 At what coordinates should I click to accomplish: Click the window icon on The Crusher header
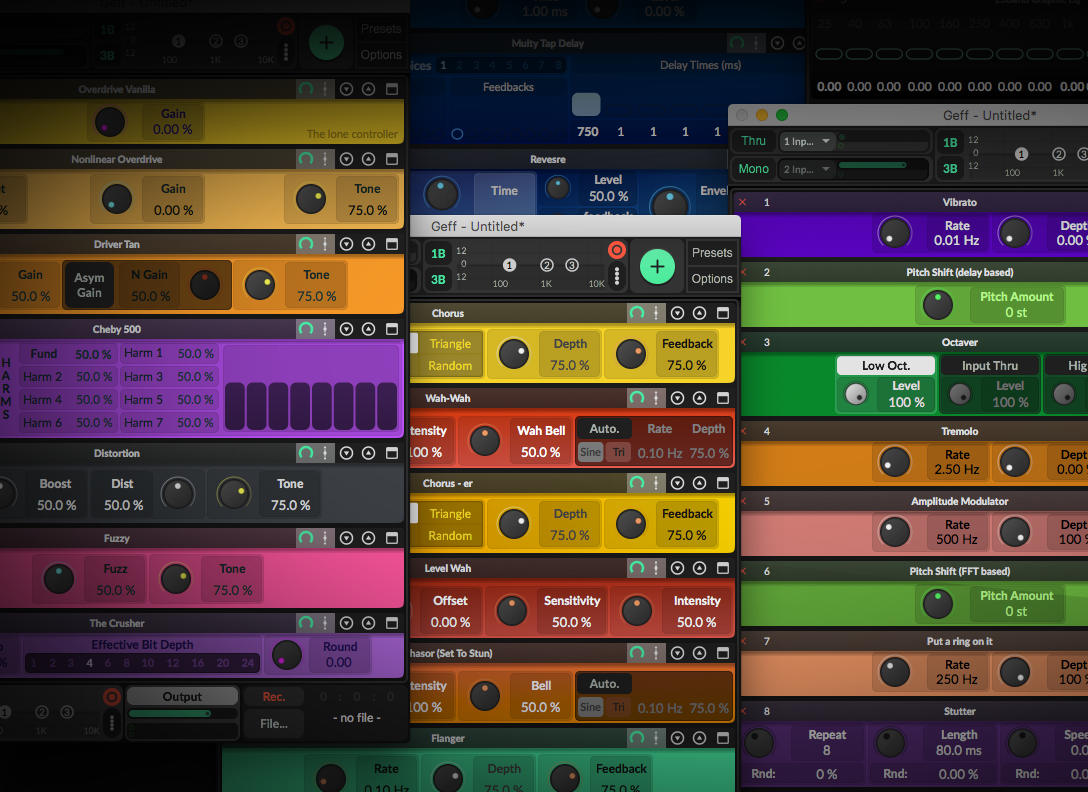(x=391, y=623)
